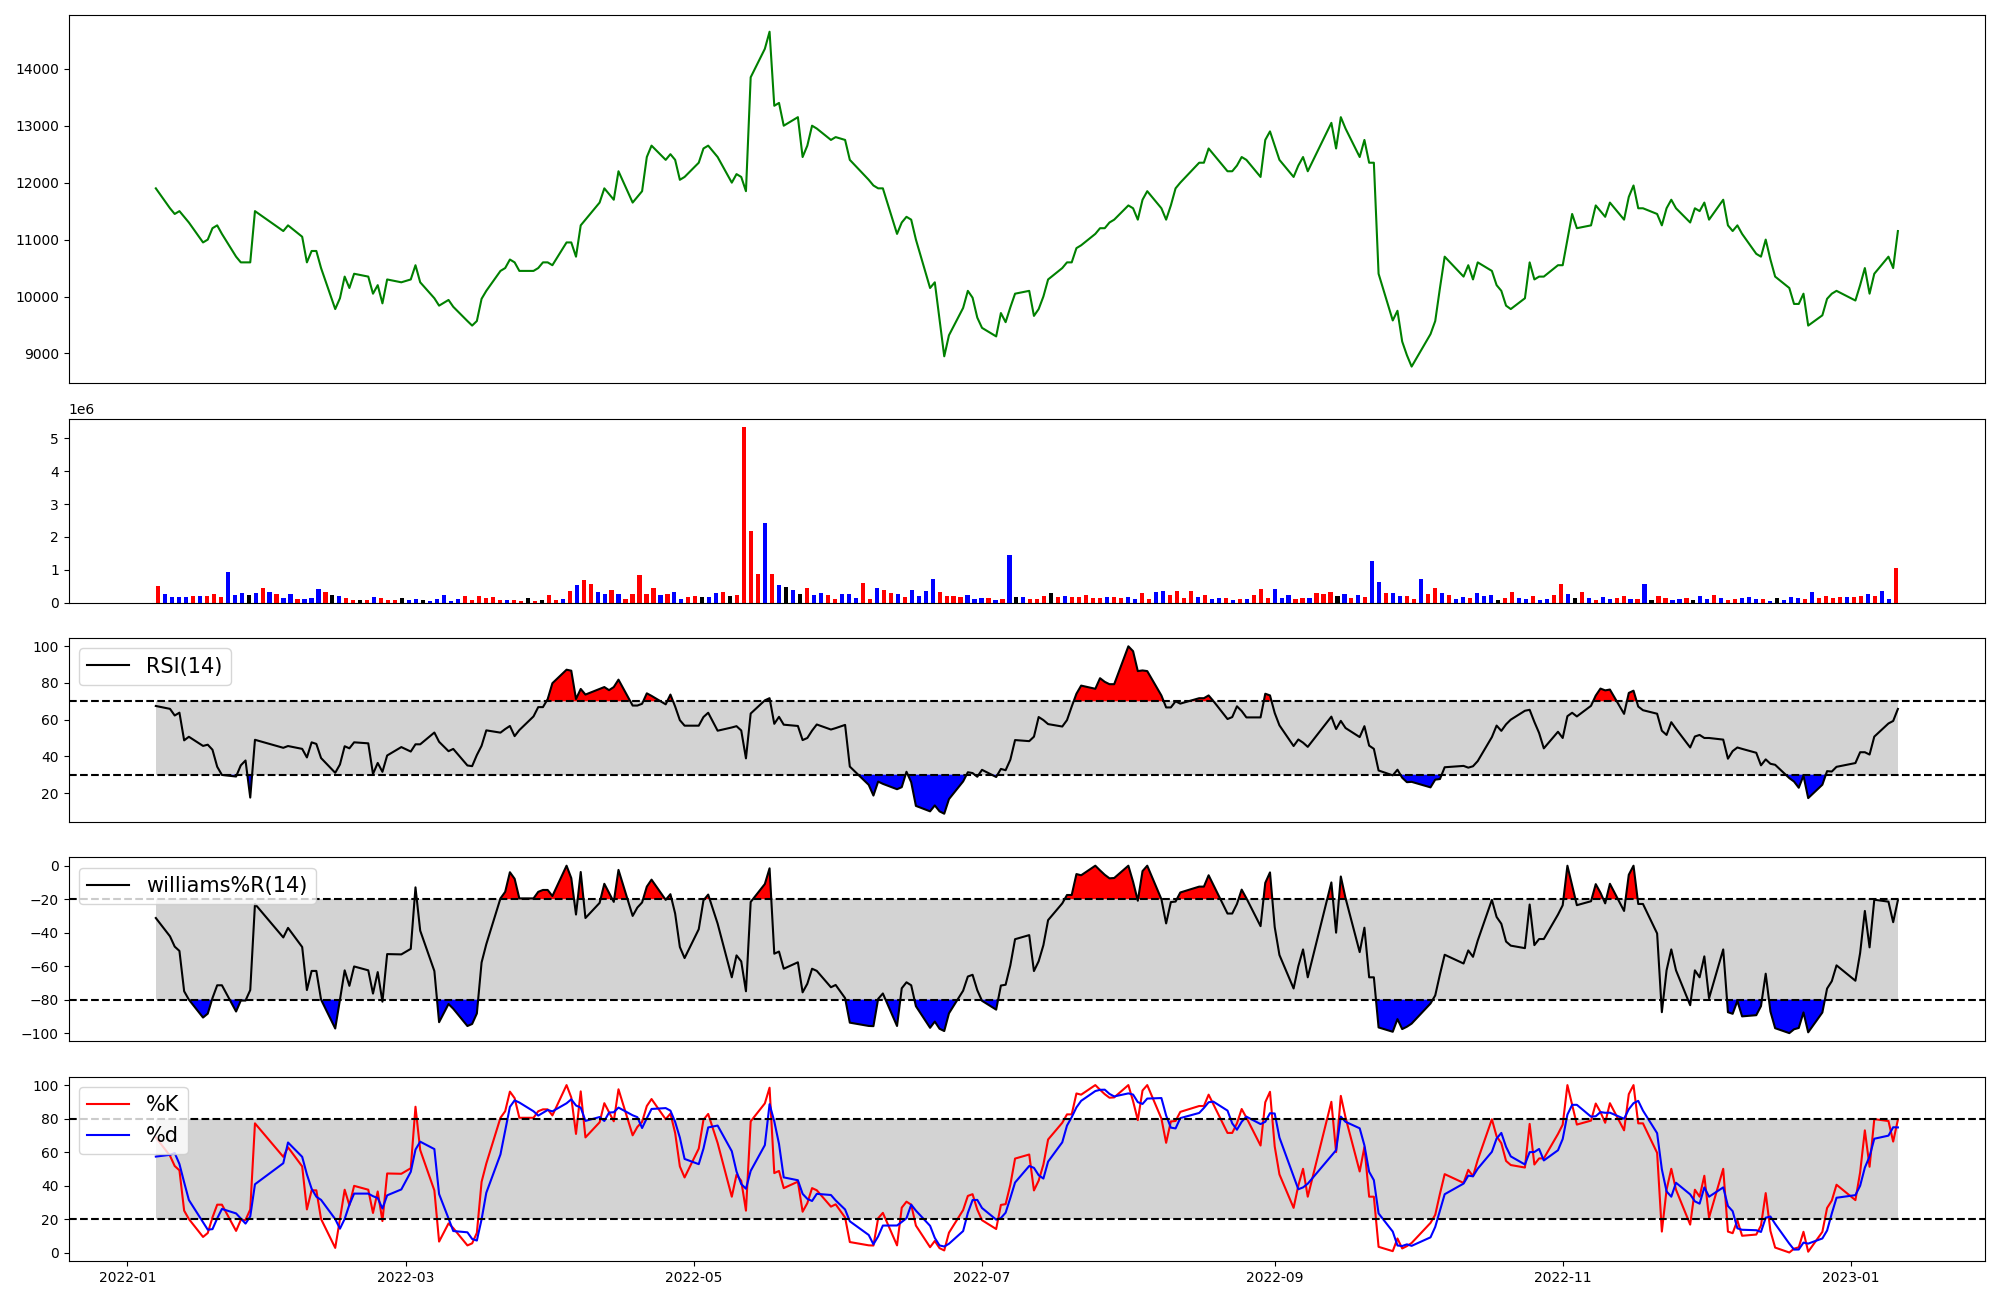Image resolution: width=2000 pixels, height=1300 pixels.
Task: Click the tallest red volume bar
Action: tap(744, 515)
